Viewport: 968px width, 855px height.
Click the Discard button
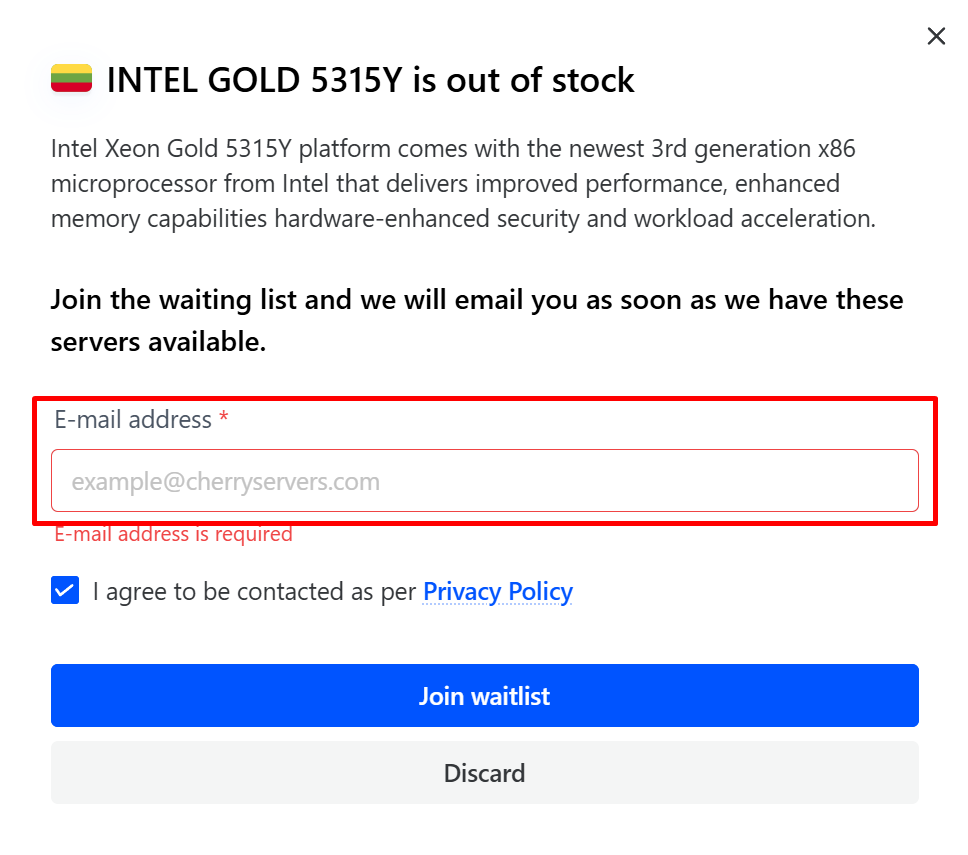click(x=484, y=773)
